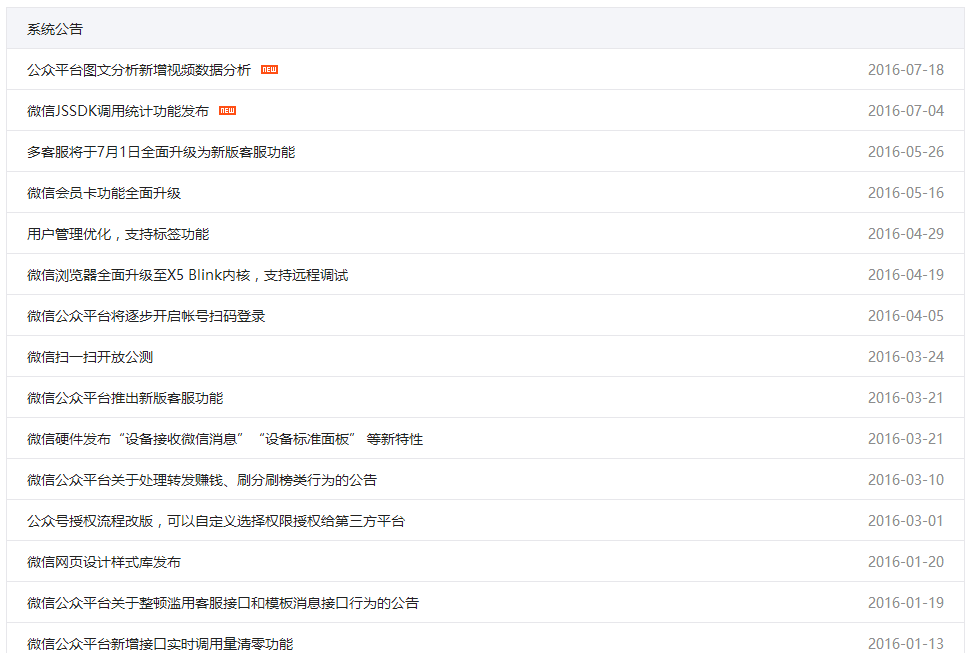966x653 pixels.
Task: Click date 2016-01-20
Action: [906, 562]
